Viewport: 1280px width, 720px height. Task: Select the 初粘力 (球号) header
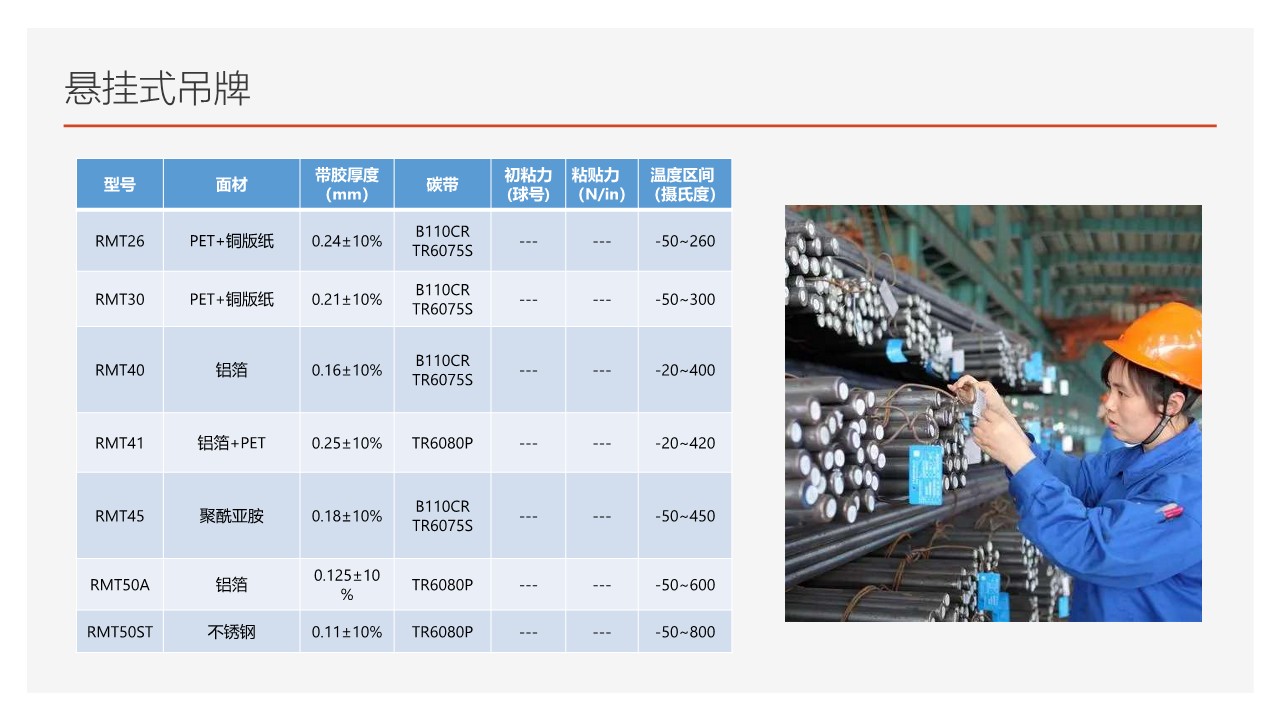click(x=528, y=184)
